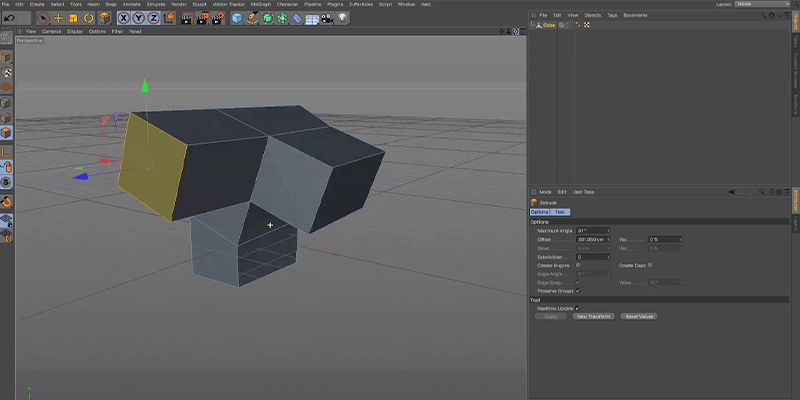Click the Attribute Manager search magnifier icon
800x400 pixels.
[x=761, y=192]
